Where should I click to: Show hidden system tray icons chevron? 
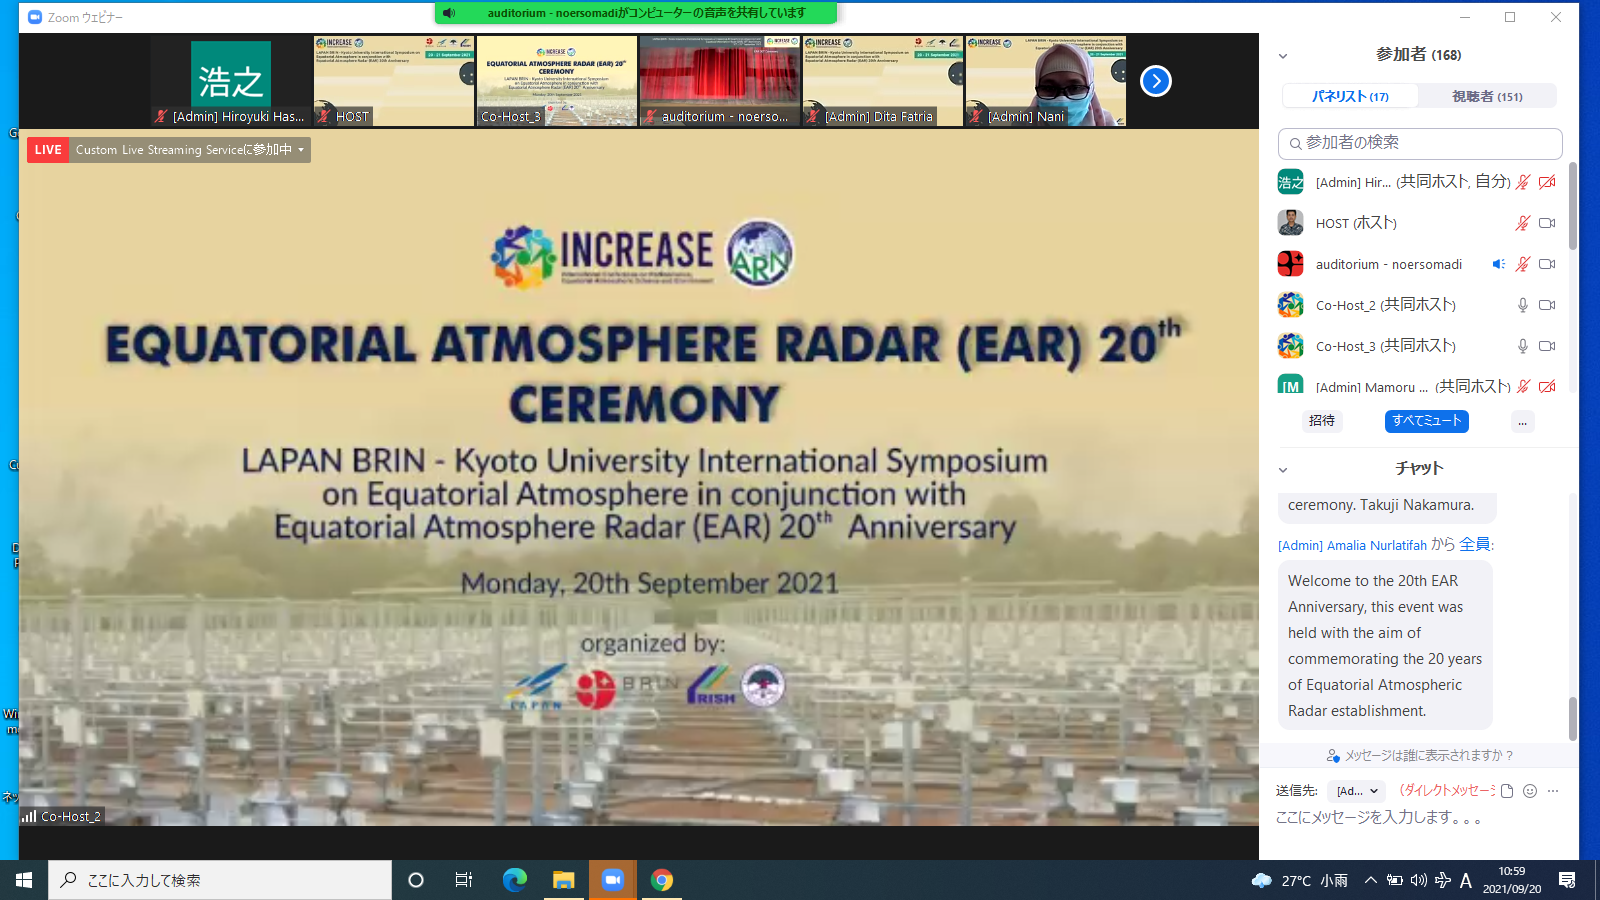pyautogui.click(x=1371, y=880)
